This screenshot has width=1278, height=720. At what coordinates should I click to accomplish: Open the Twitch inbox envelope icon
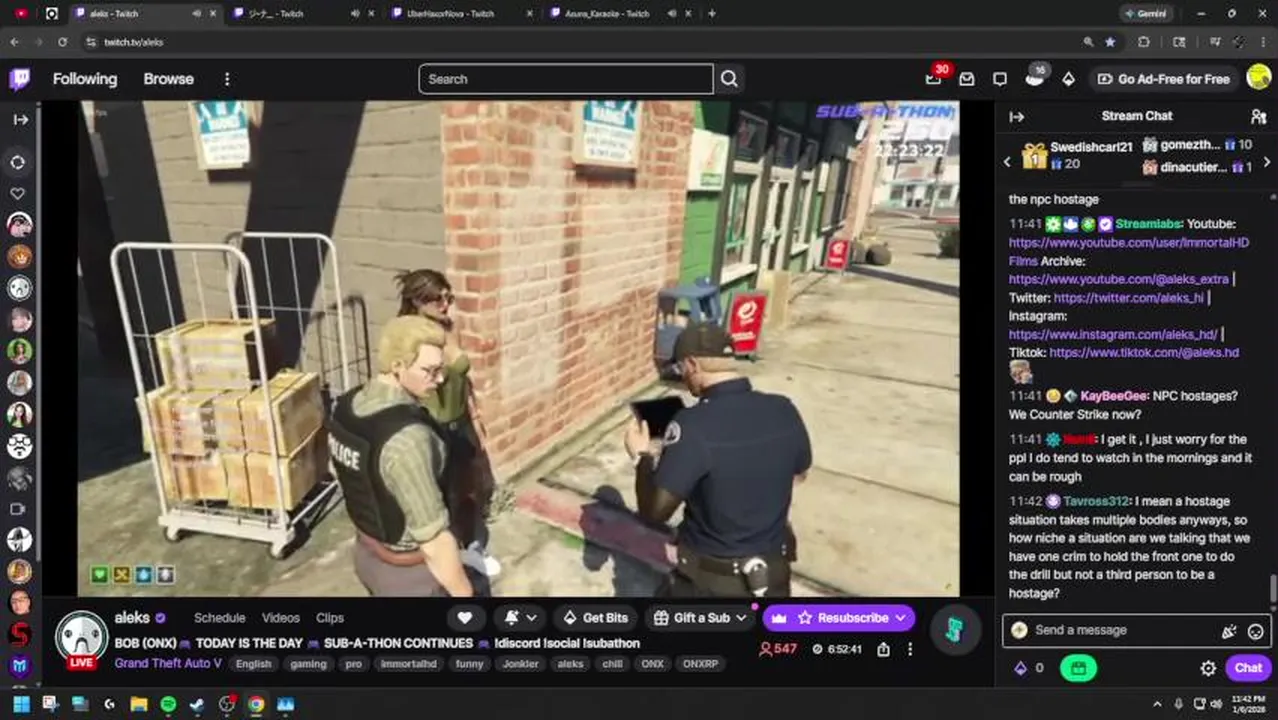coord(967,79)
